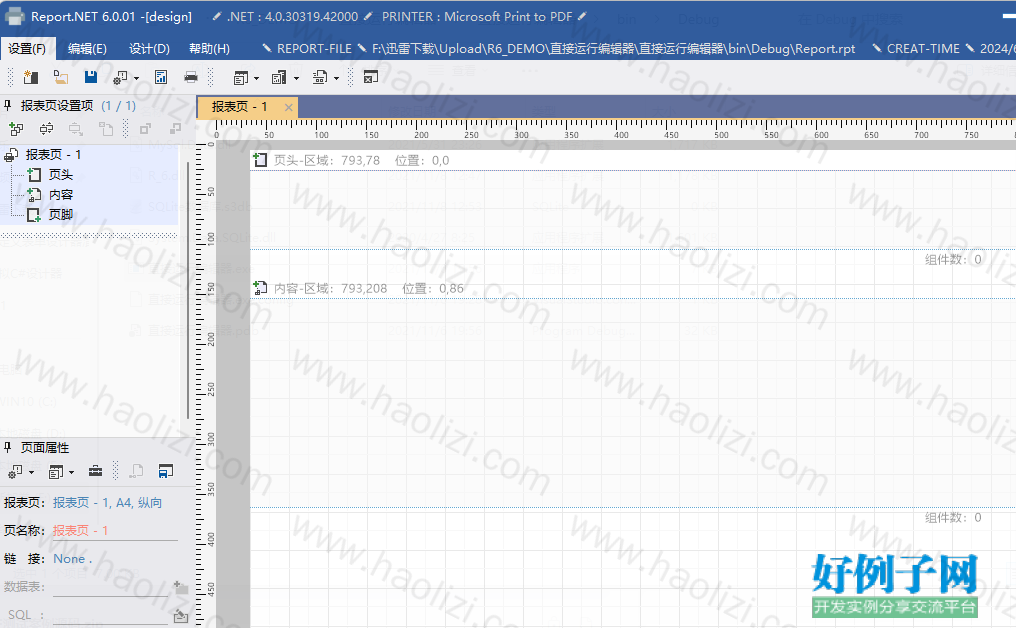
Task: Click window layout icon in 页面属性 toolbar
Action: [x=56, y=472]
